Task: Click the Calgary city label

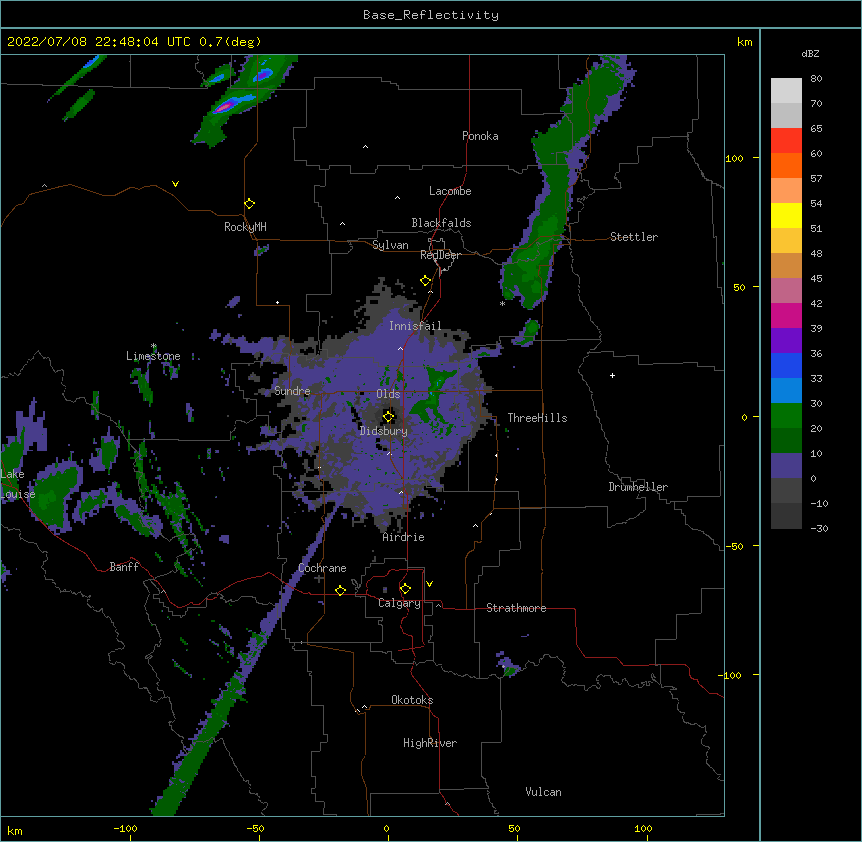Action: pos(399,603)
